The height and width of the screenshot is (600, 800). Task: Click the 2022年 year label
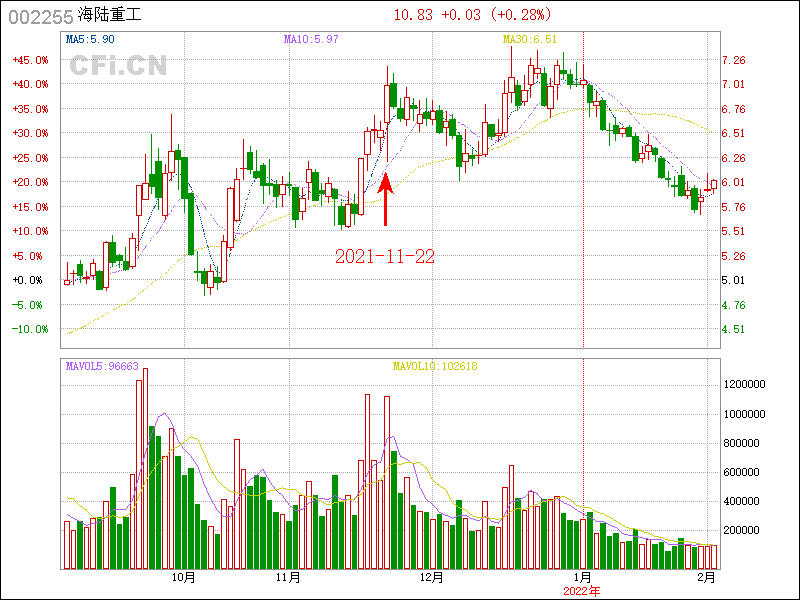click(x=582, y=591)
